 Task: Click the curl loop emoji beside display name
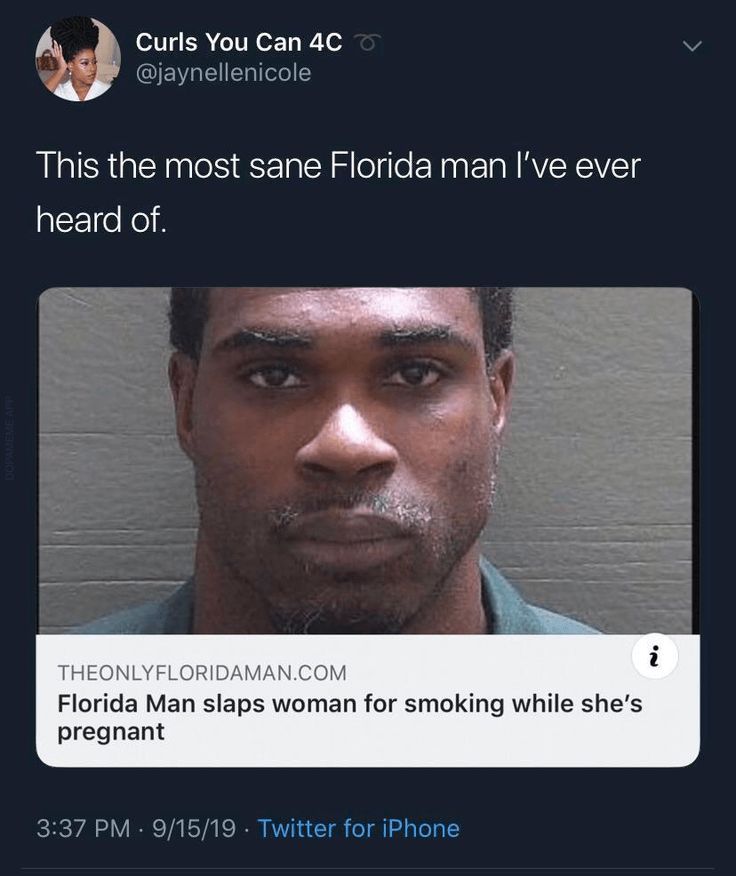click(369, 42)
